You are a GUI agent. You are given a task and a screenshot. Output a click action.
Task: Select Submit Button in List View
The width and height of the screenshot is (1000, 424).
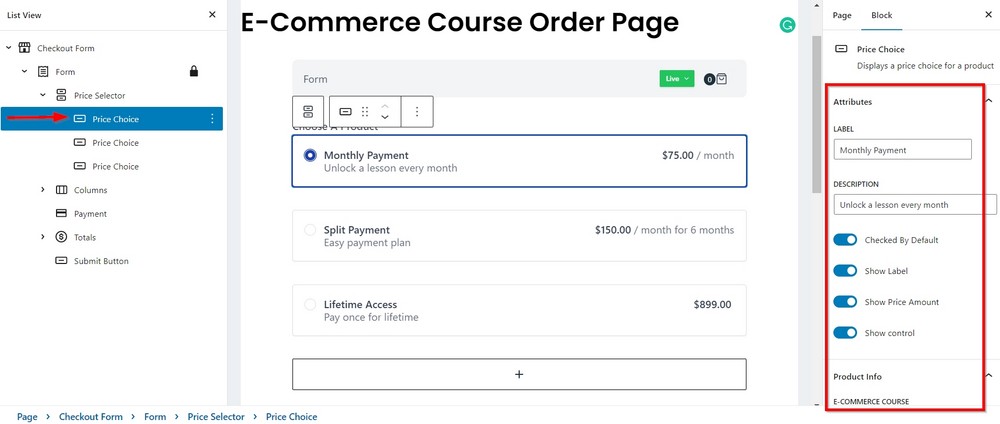[x=101, y=261]
